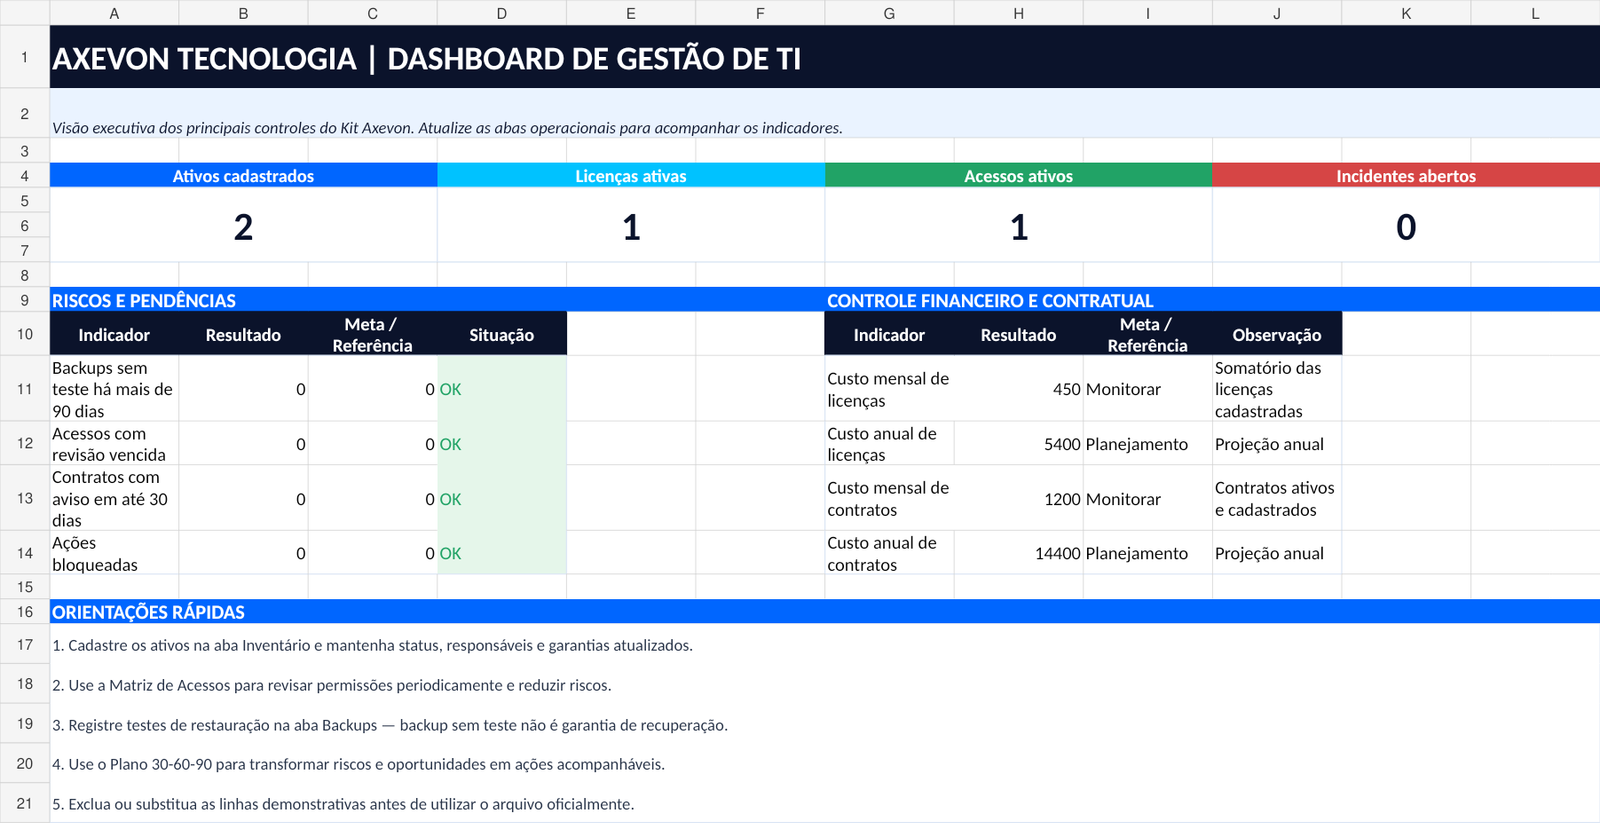Click 'Somatório das licenças cadastradas' cell
This screenshot has width=1600, height=823.
[1277, 389]
